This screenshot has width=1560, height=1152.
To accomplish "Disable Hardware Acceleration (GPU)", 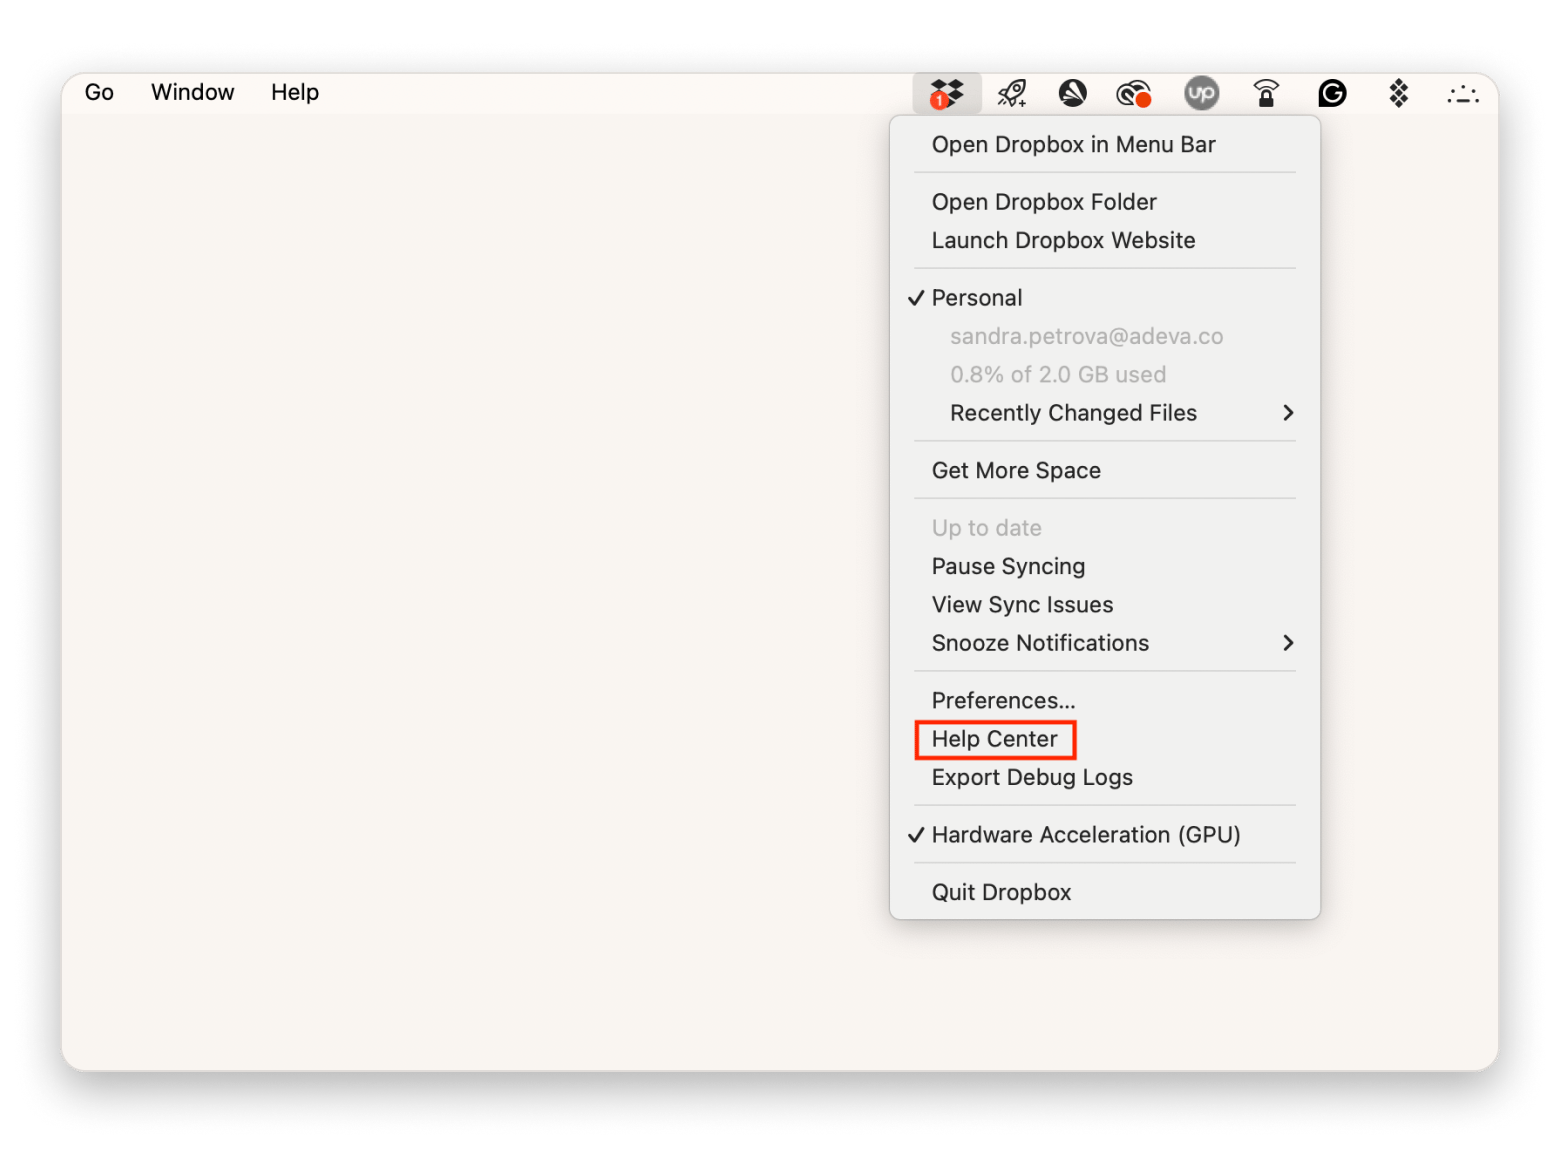I will click(x=1085, y=835).
